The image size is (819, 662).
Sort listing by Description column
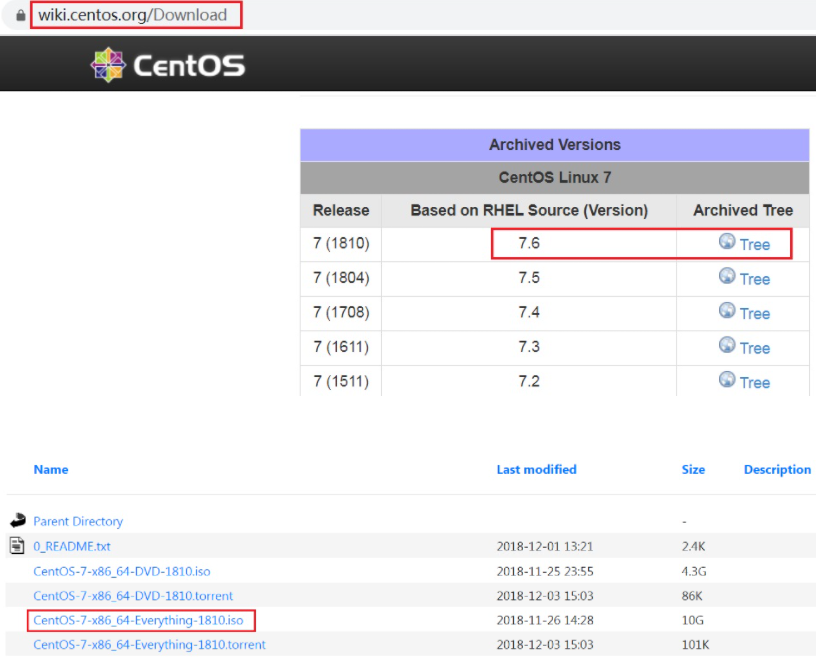point(777,469)
